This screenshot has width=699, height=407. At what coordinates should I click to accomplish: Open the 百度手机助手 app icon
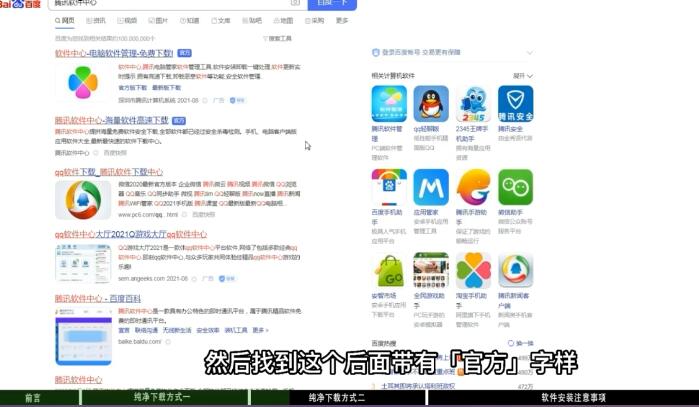pyautogui.click(x=389, y=187)
